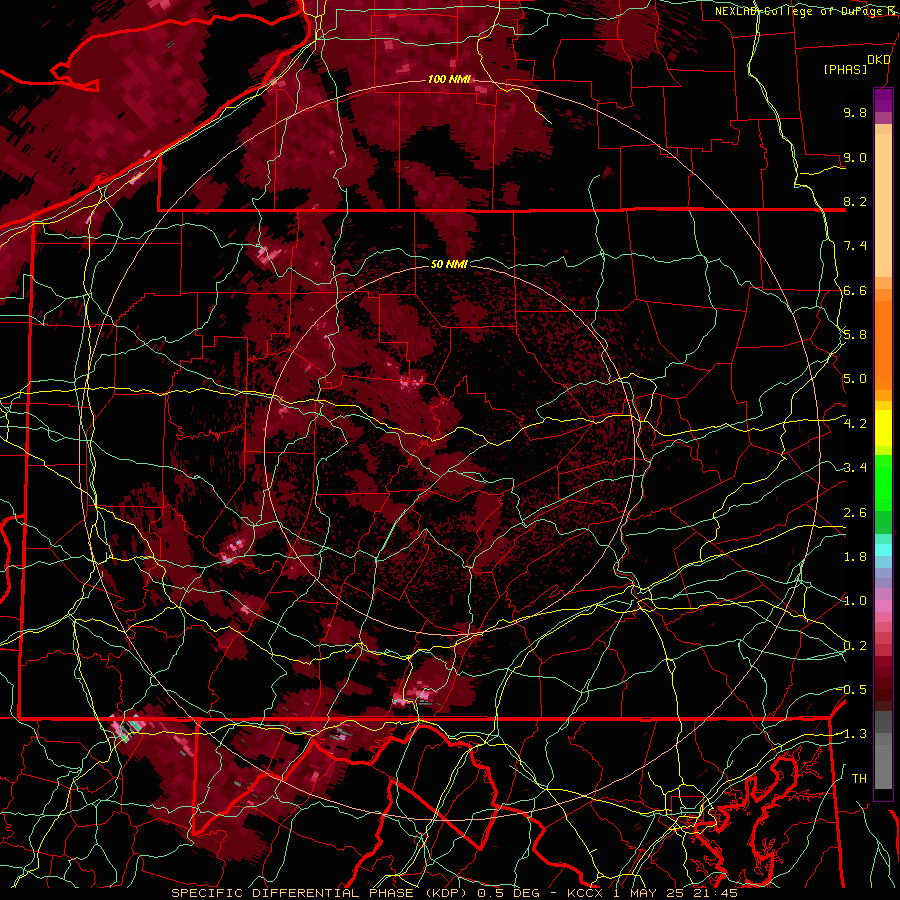
Task: Select the 1.0 value on the color scale
Action: (x=855, y=601)
